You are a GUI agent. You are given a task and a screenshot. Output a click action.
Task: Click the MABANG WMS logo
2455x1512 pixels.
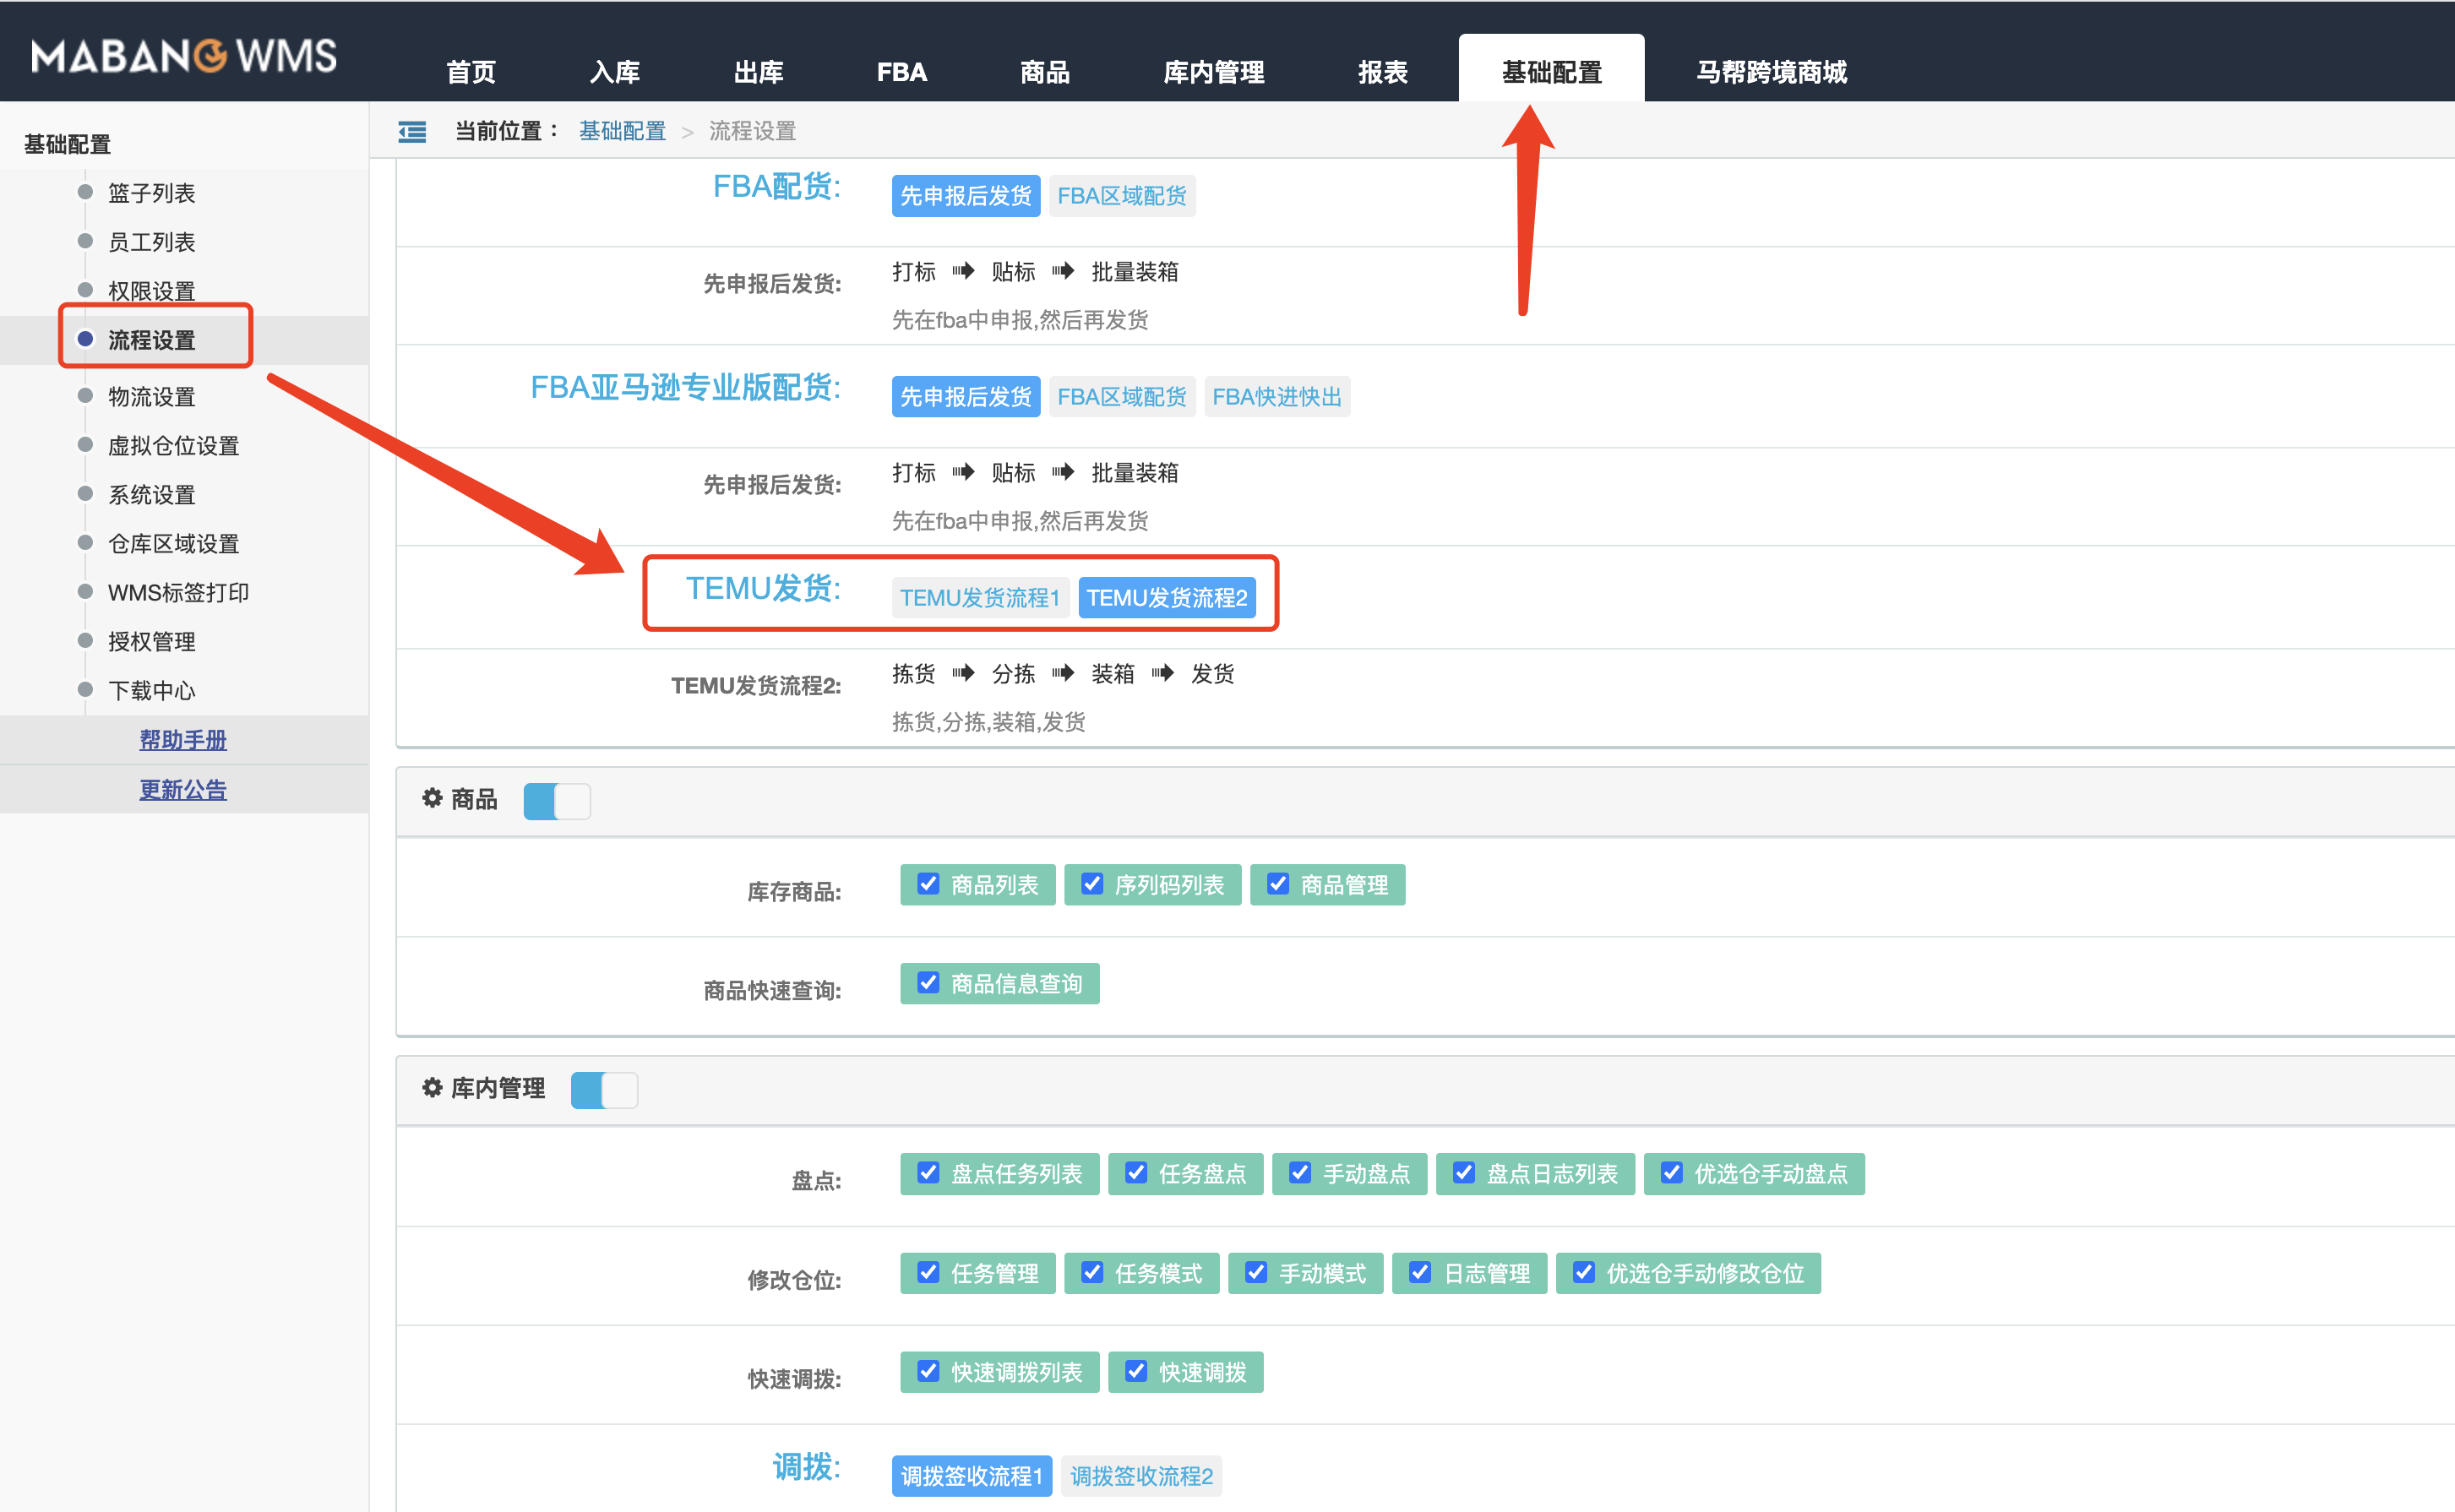[184, 56]
